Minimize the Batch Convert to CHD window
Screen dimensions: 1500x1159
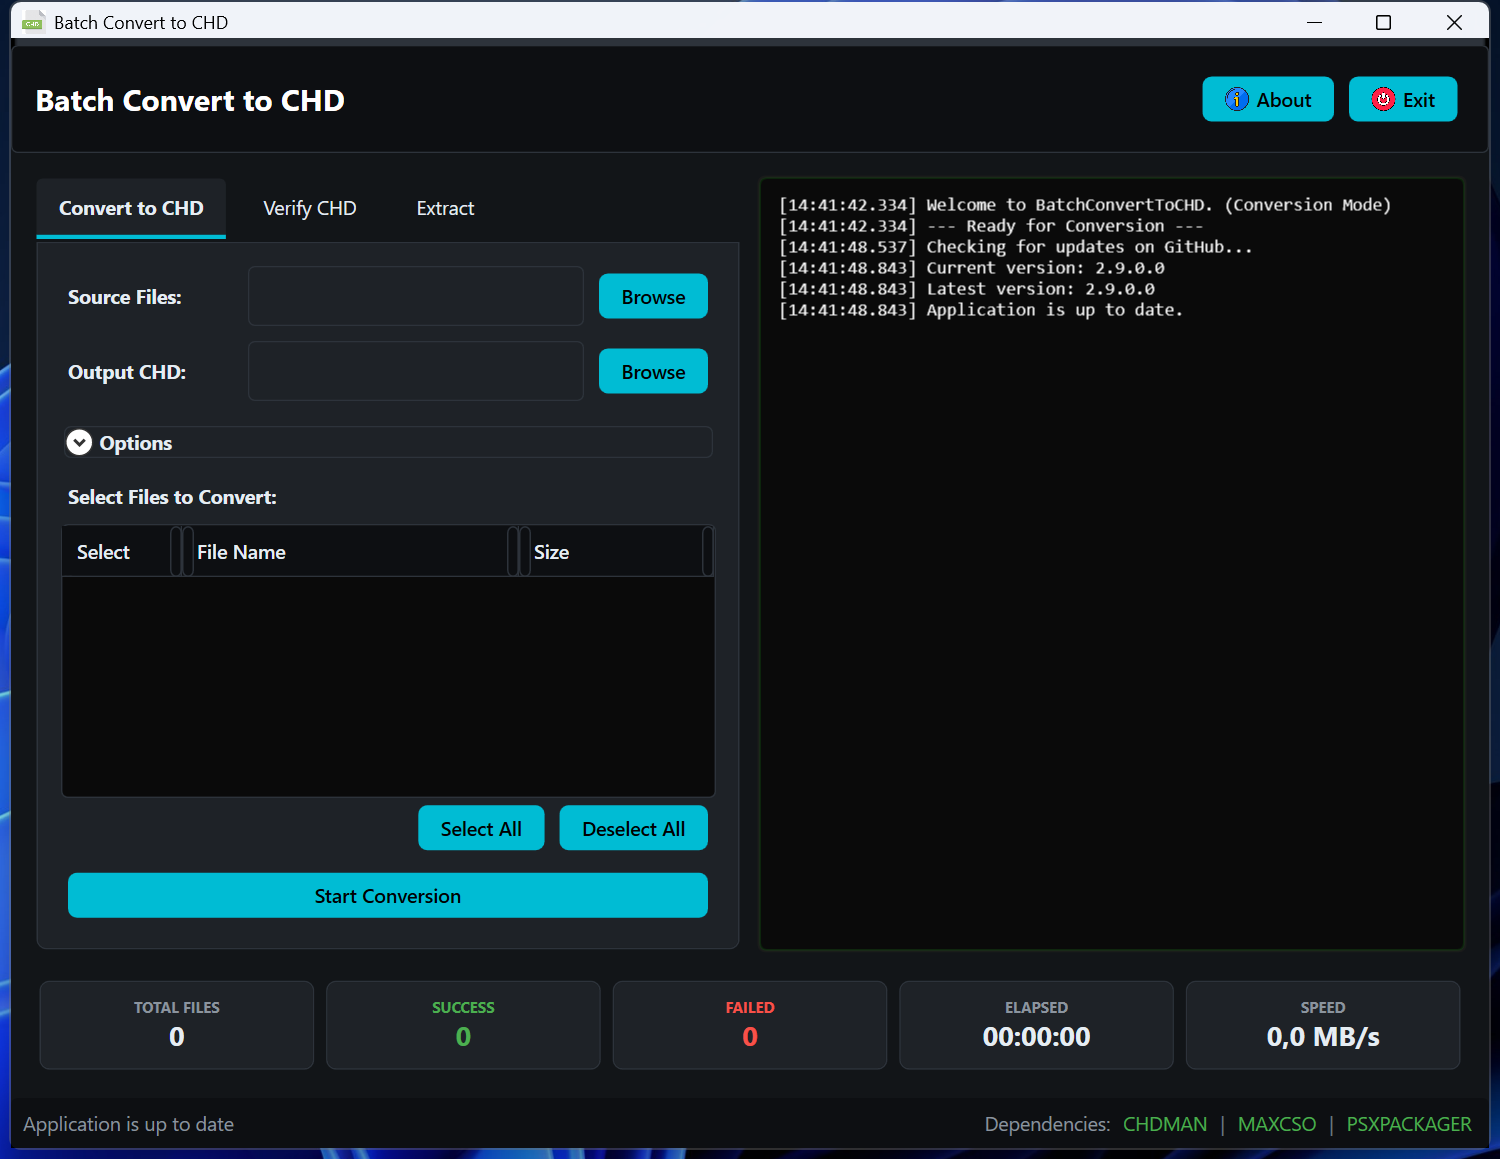pyautogui.click(x=1314, y=22)
